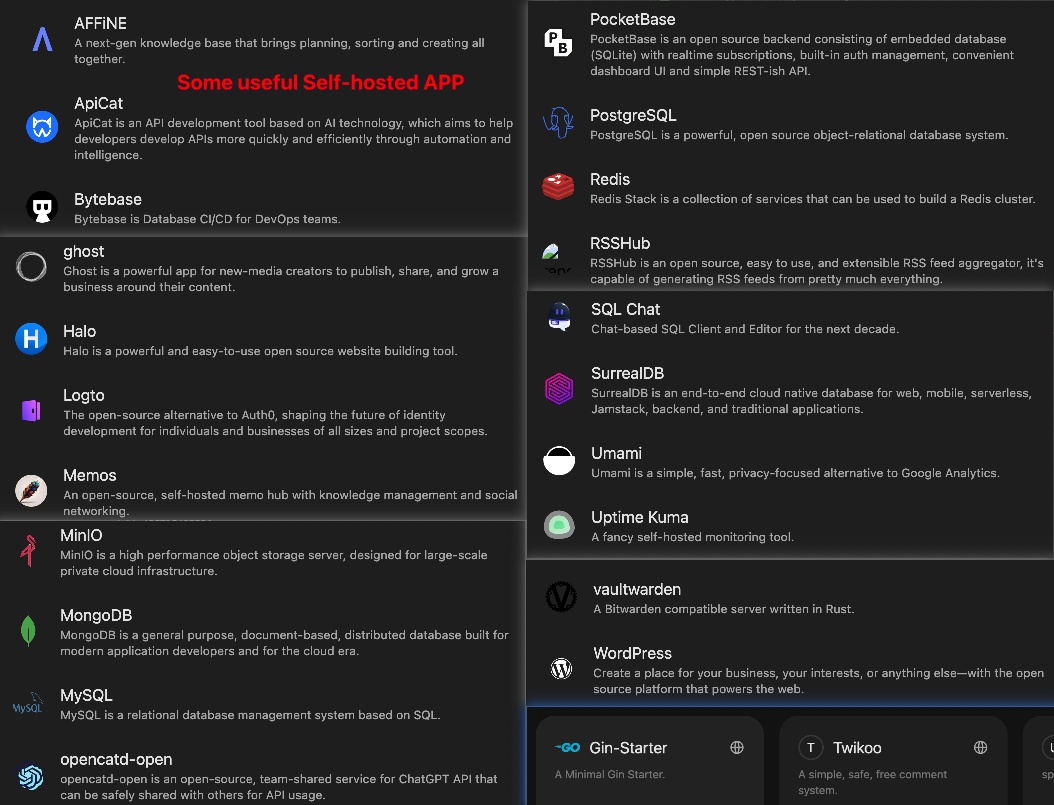
Task: Click the globe icon on Twikoo card
Action: coord(981,747)
